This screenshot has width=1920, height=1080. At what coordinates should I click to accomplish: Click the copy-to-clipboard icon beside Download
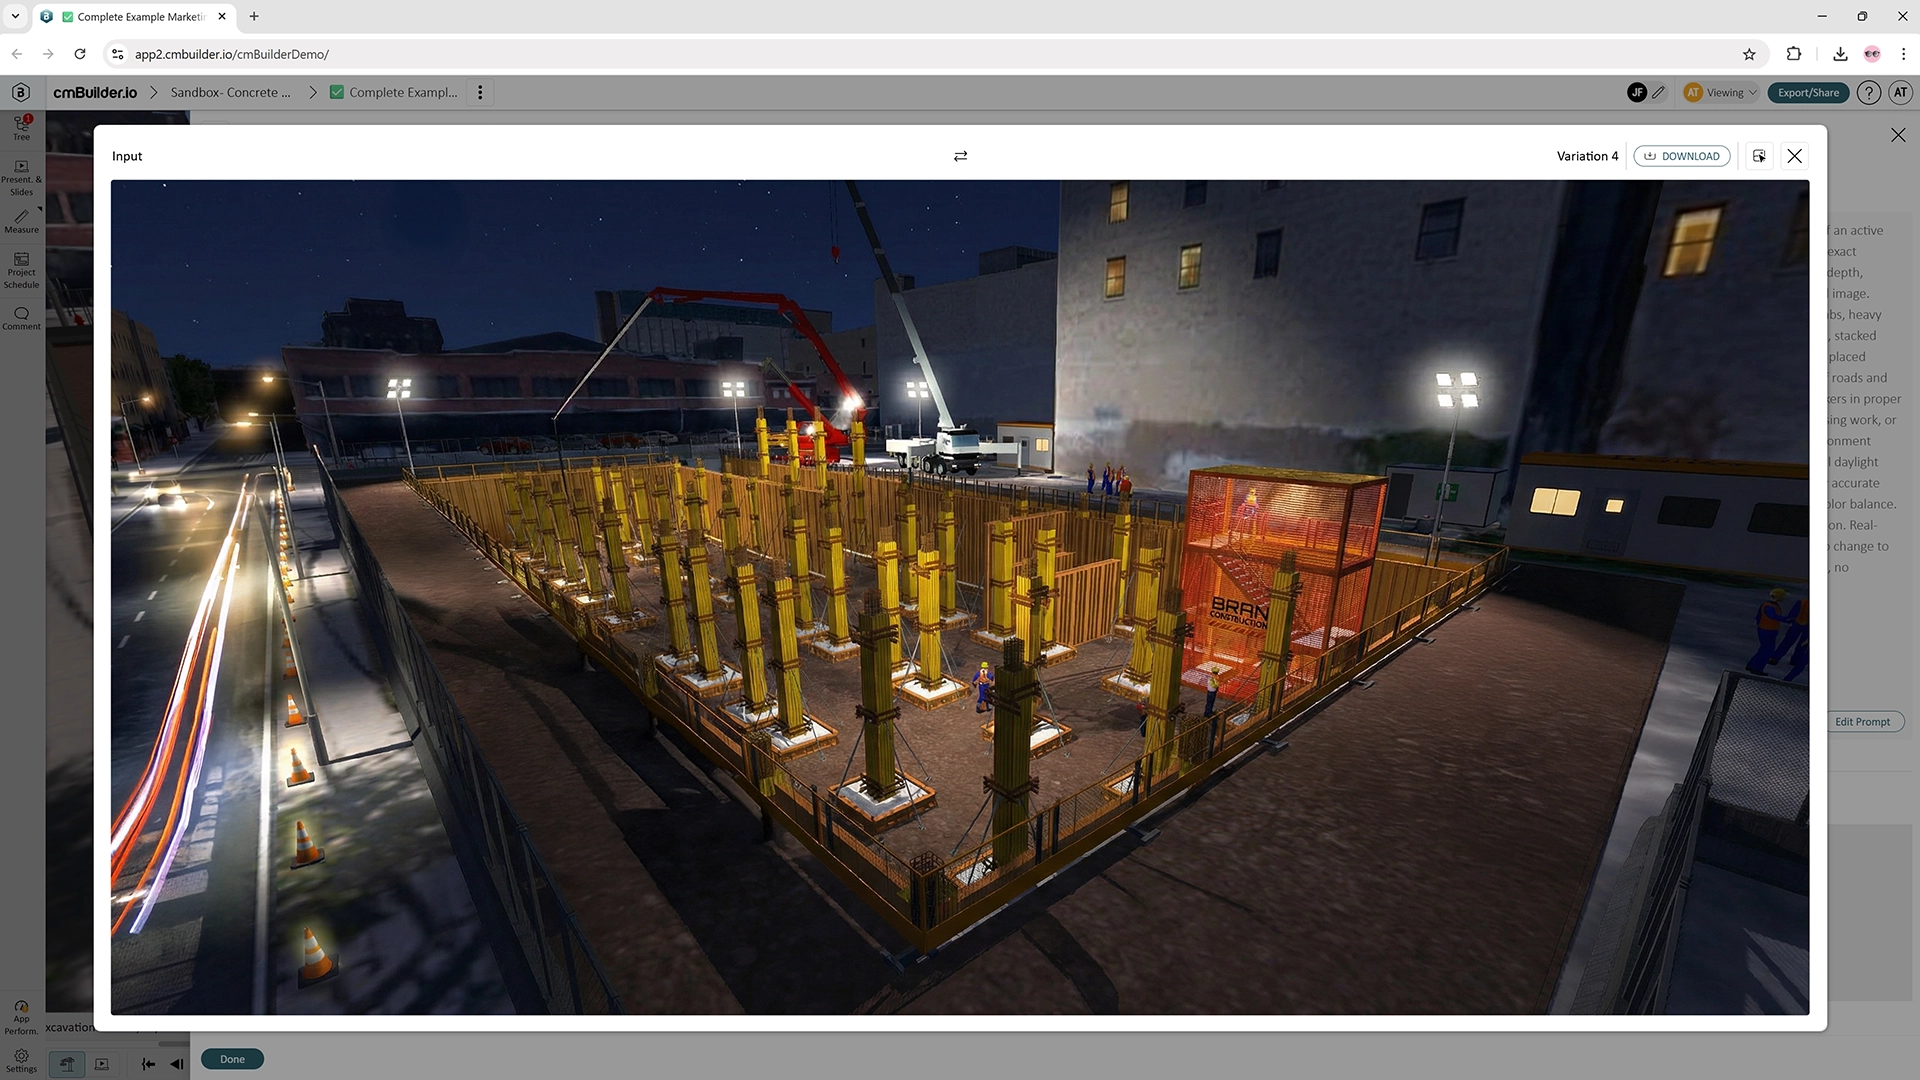click(1759, 156)
